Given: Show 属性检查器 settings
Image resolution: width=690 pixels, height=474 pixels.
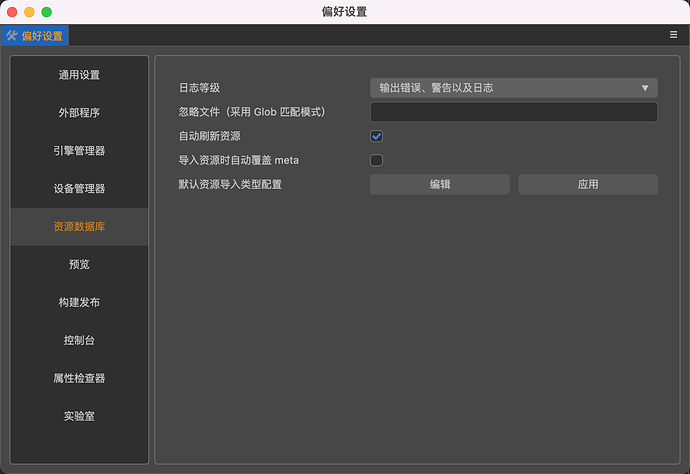Looking at the screenshot, I should 79,378.
